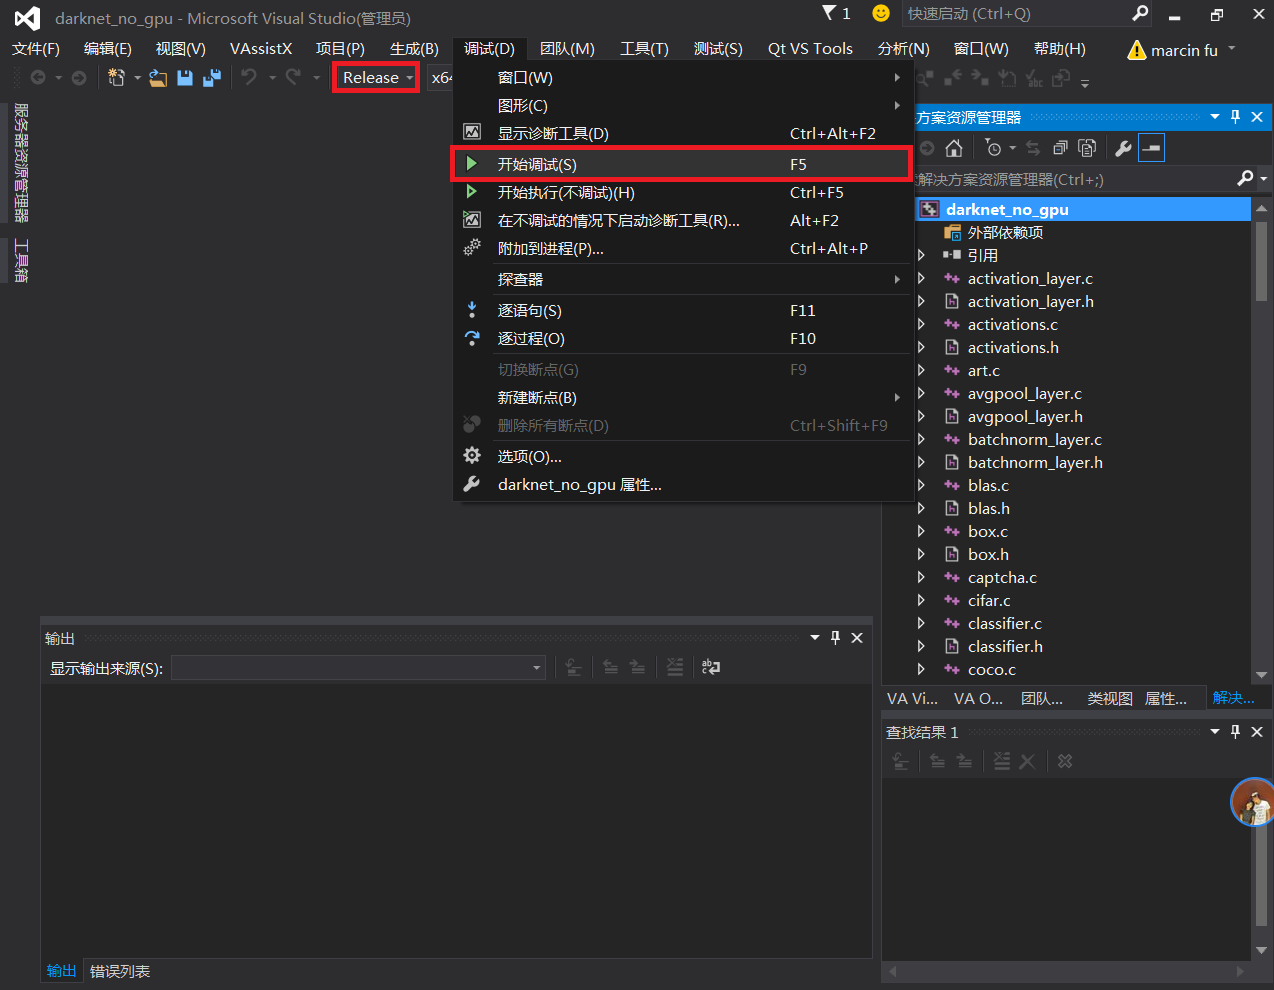Toggle the preview selected items button

1151,148
